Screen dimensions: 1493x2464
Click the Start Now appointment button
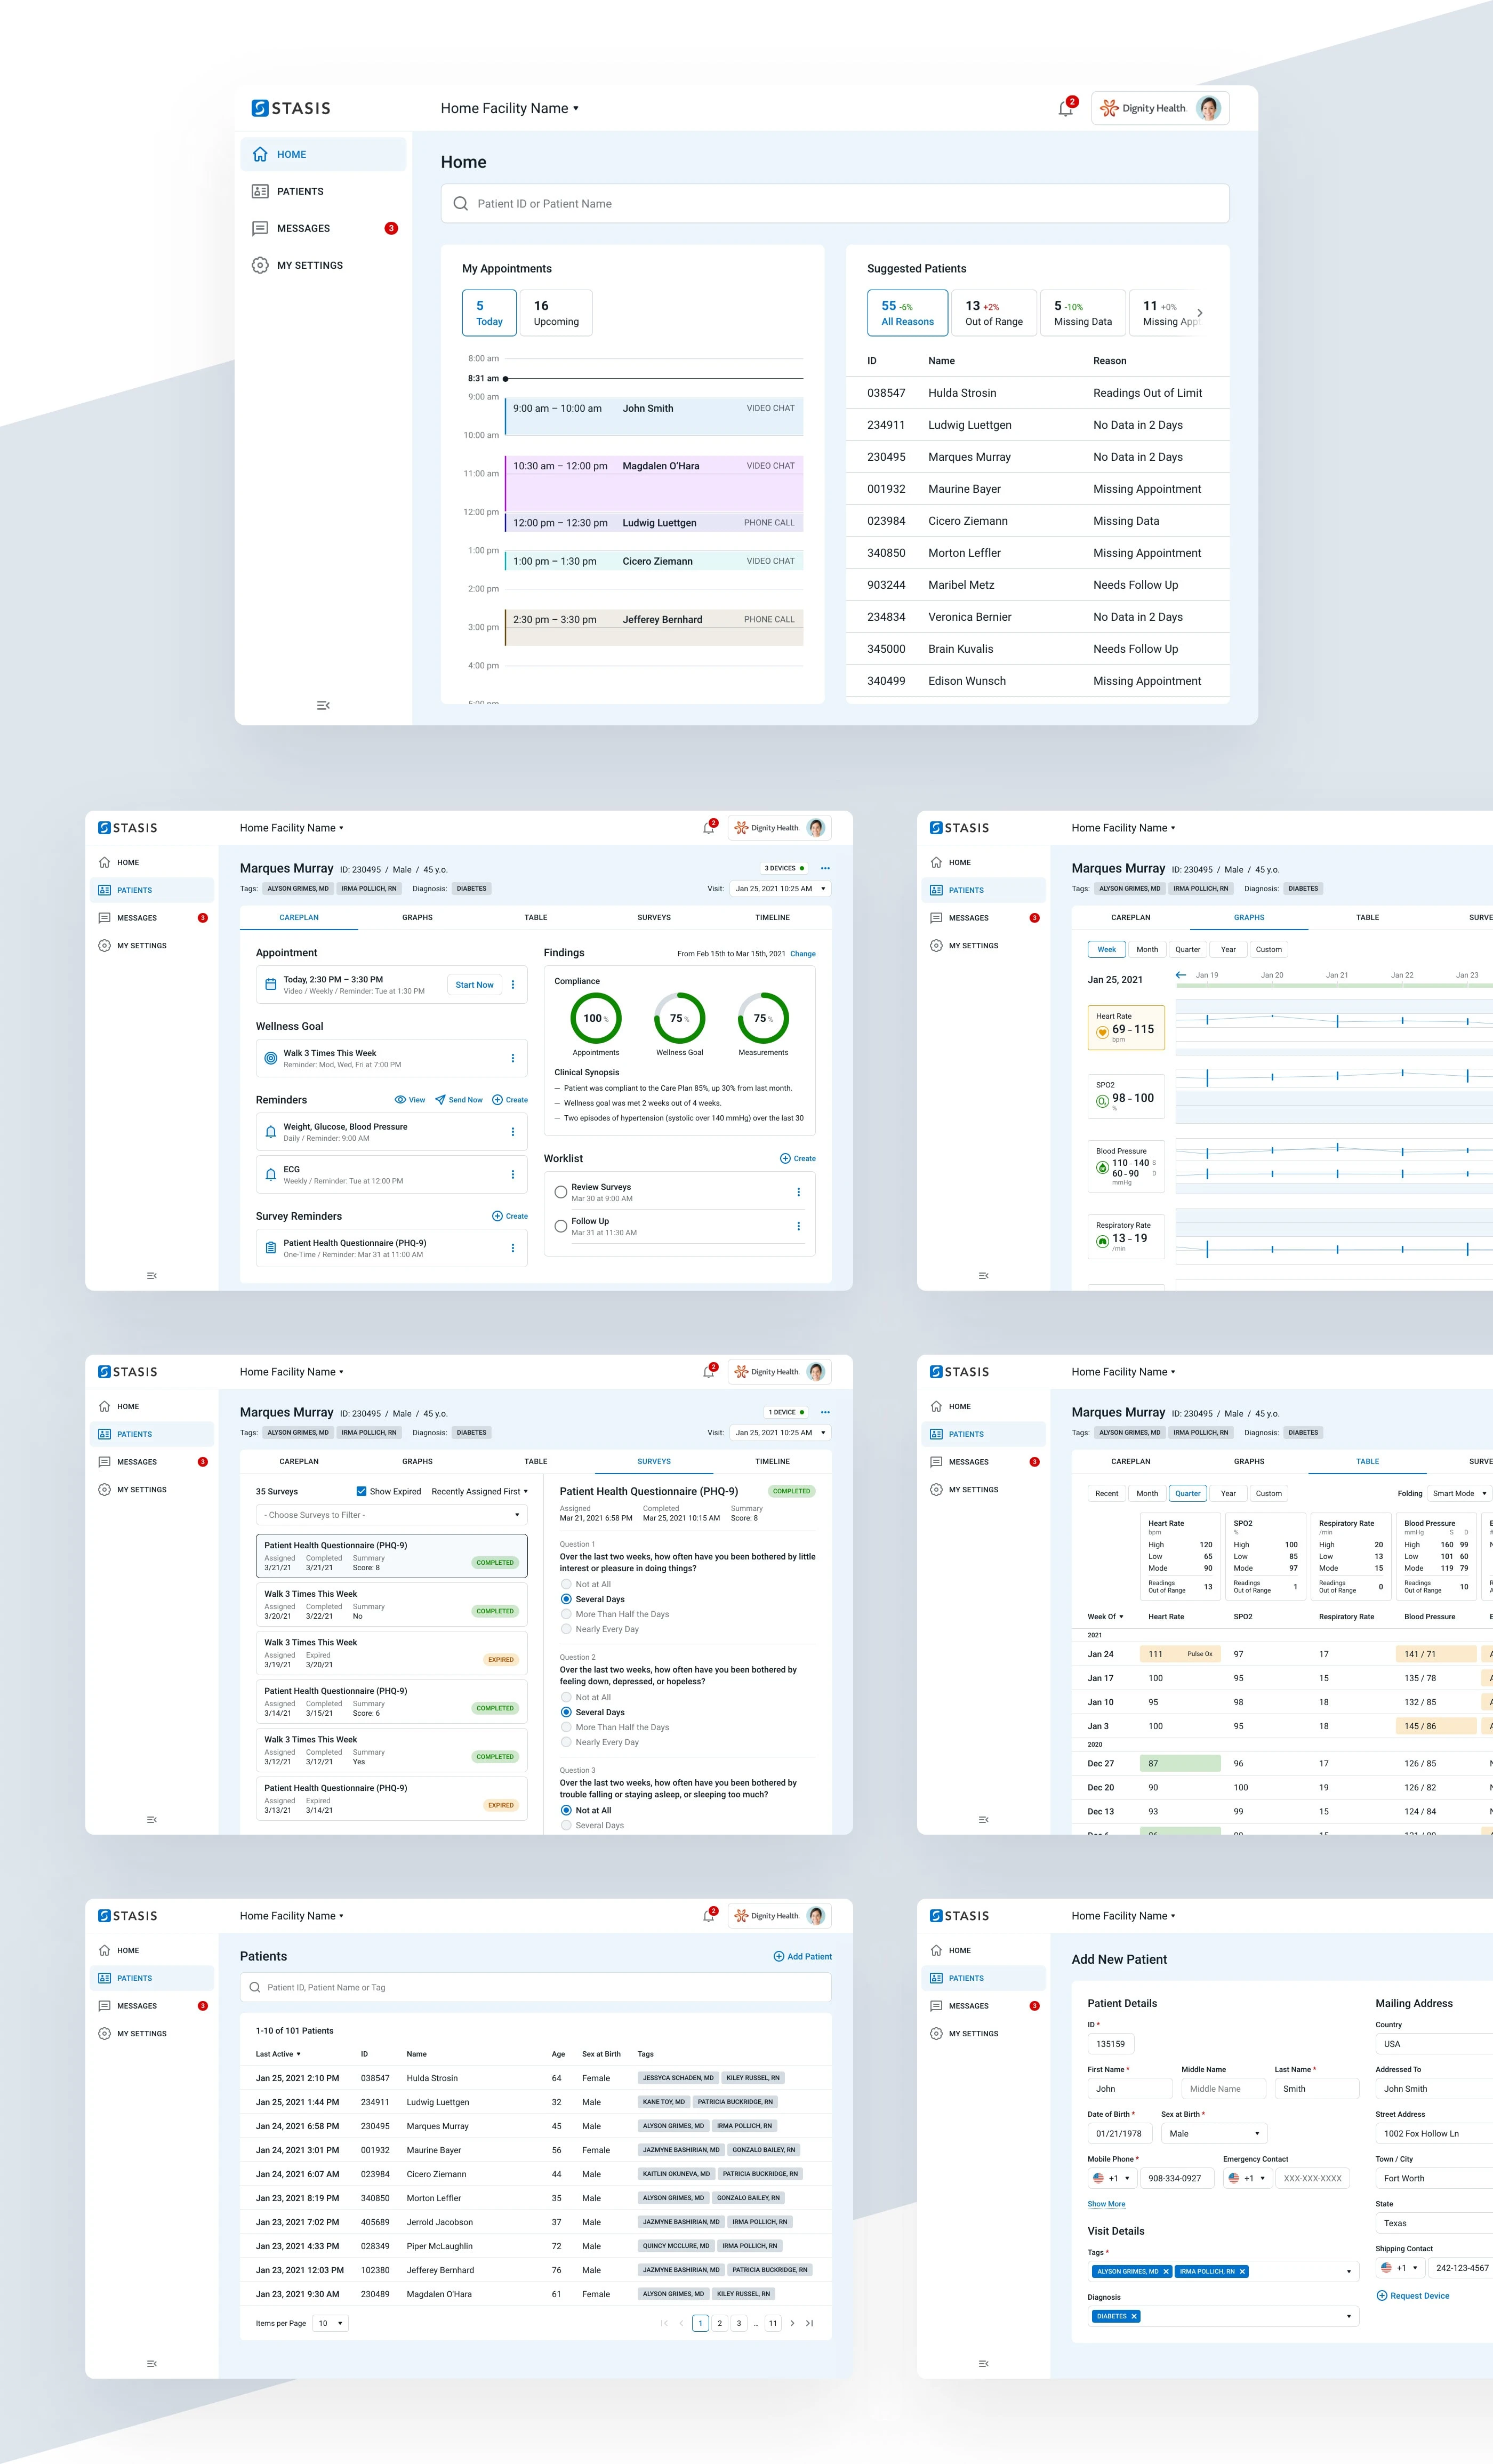(474, 985)
